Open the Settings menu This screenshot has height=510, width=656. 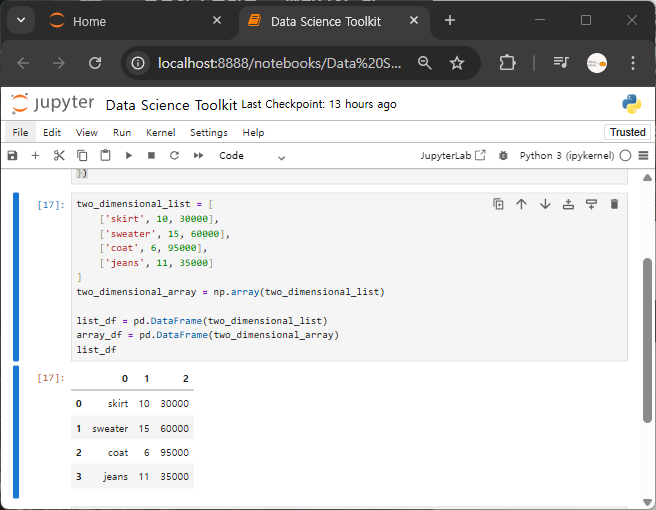point(208,133)
